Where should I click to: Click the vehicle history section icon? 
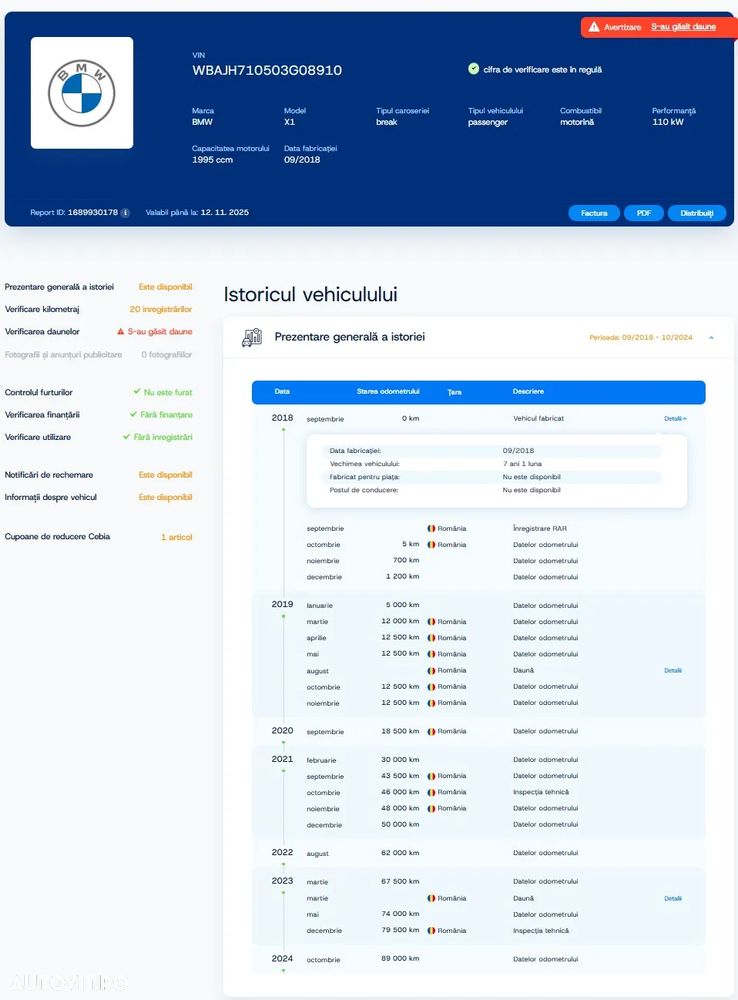[252, 337]
